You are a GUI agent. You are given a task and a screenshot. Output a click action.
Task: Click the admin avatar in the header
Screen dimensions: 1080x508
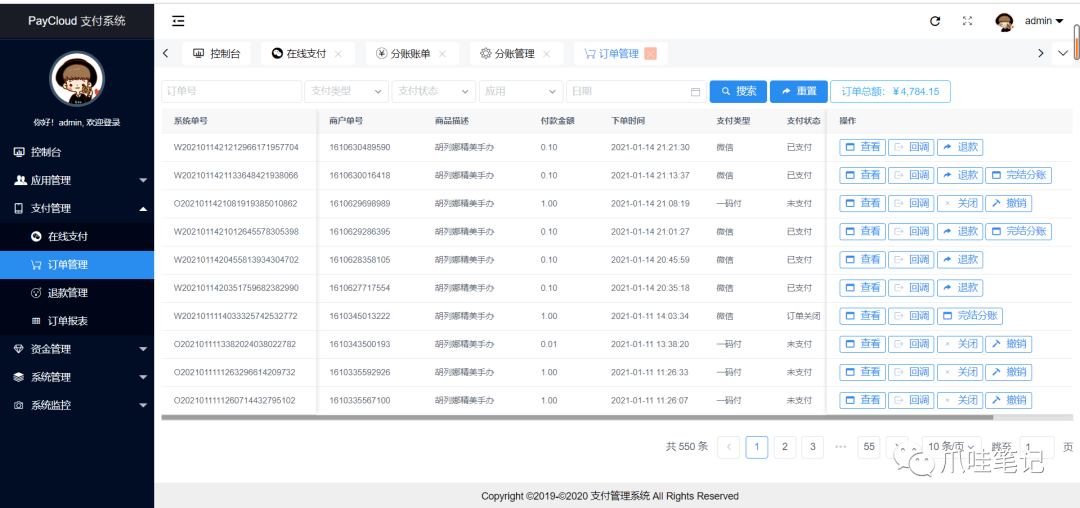click(x=1004, y=21)
